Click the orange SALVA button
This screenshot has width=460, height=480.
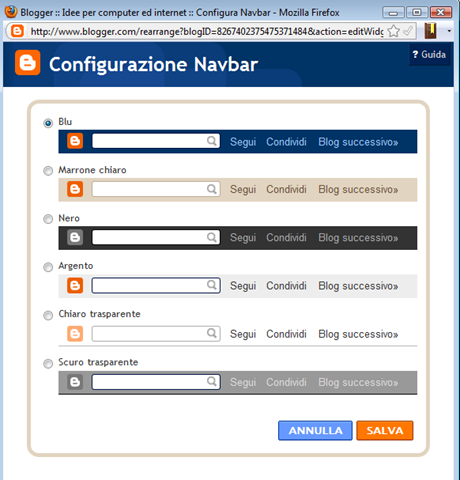click(x=385, y=431)
